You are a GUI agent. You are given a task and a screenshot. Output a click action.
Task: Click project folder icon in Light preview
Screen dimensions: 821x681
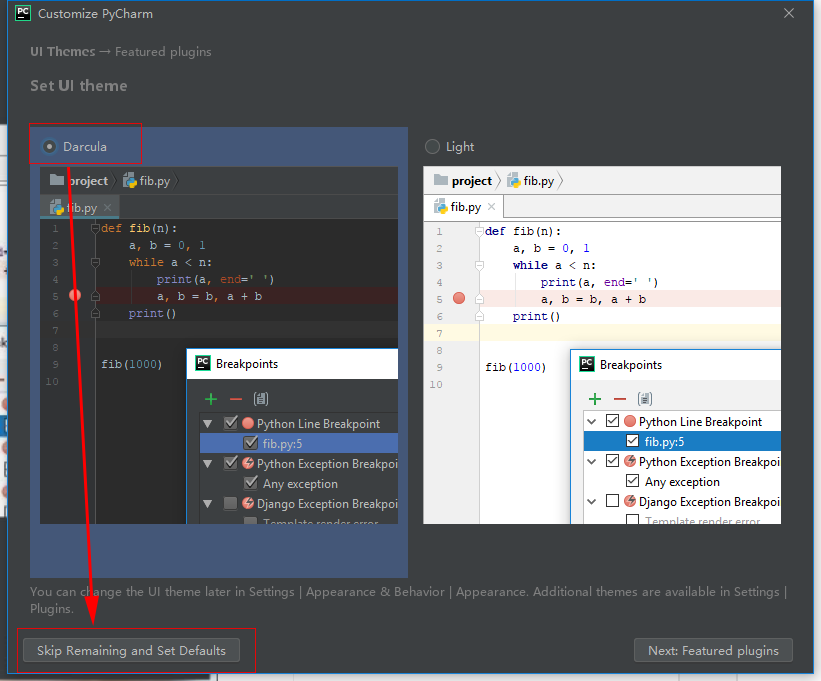[x=441, y=180]
